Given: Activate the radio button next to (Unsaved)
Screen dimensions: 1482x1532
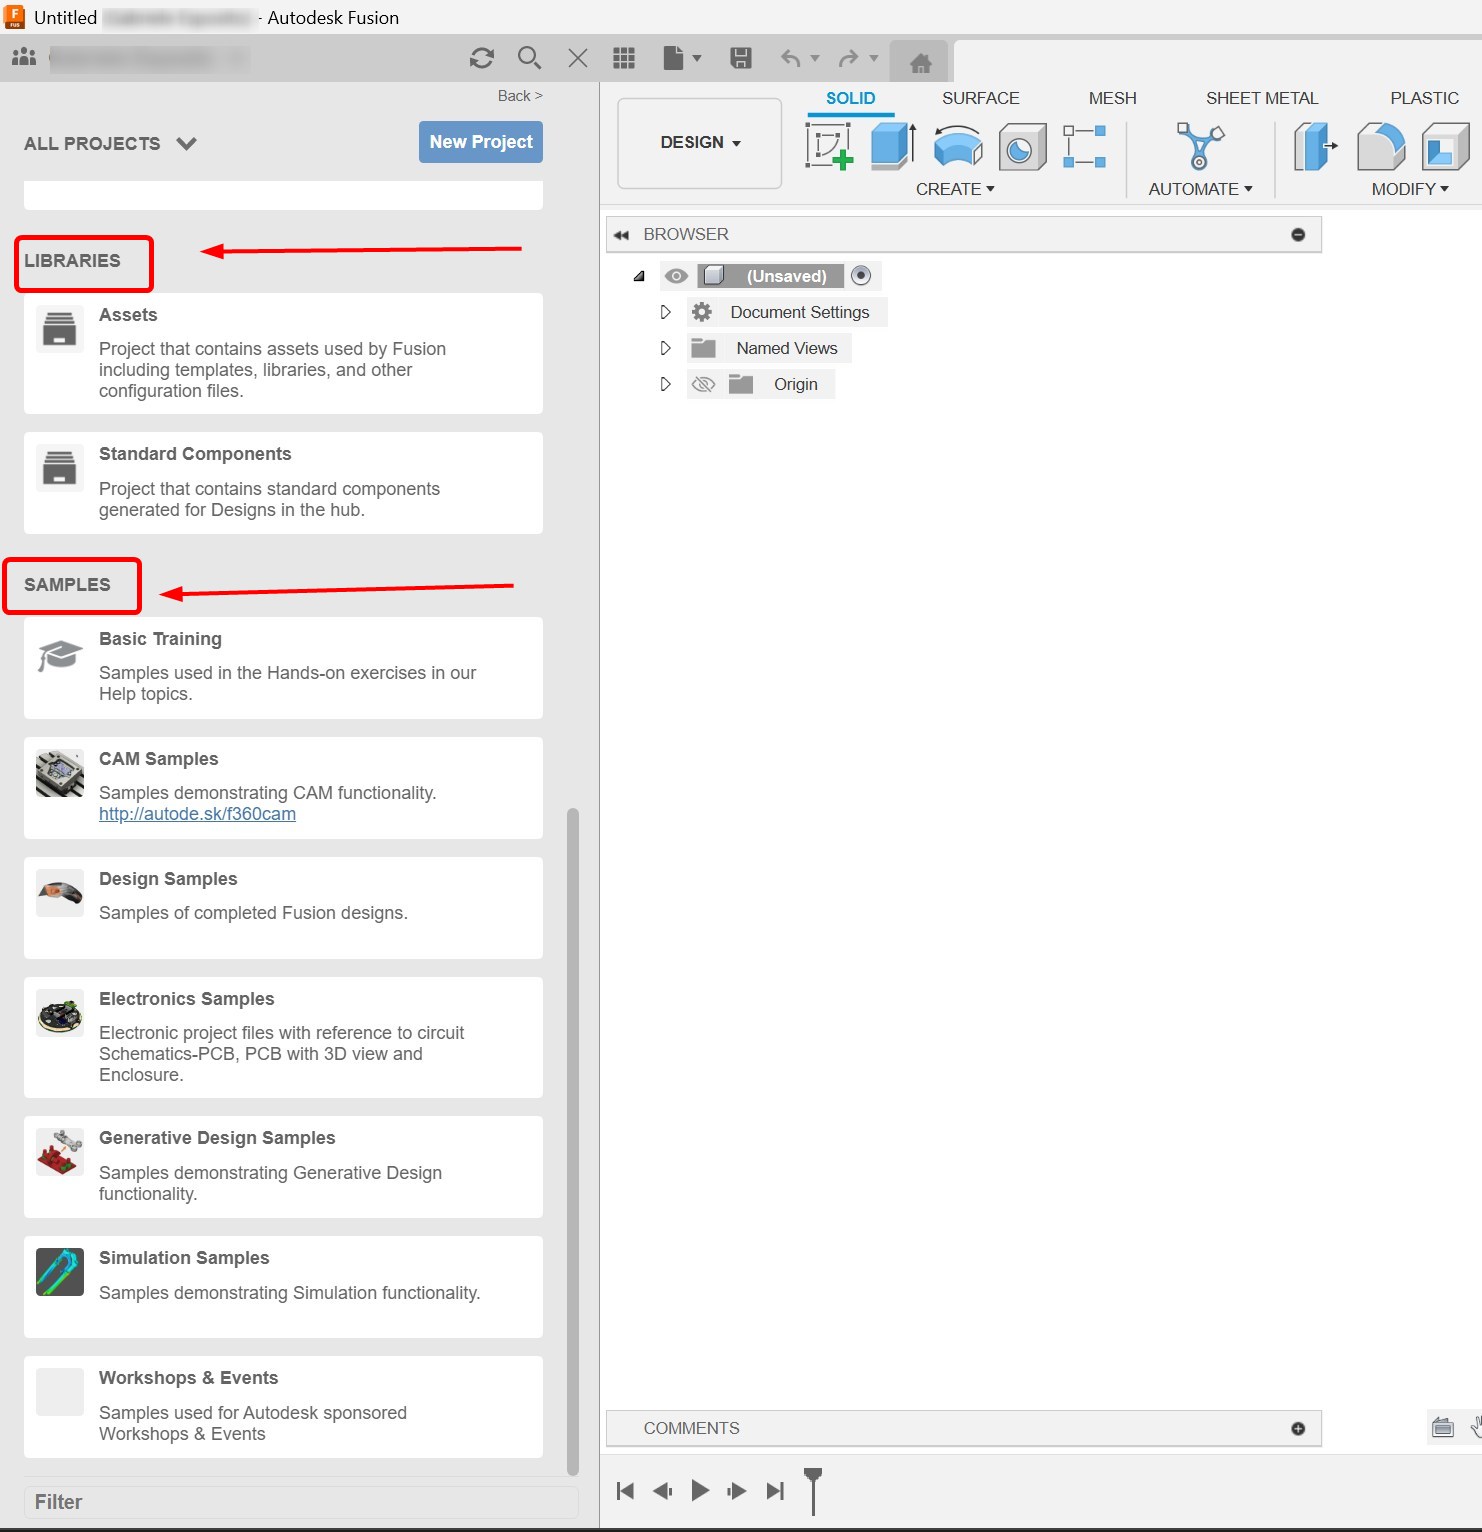Looking at the screenshot, I should (861, 276).
